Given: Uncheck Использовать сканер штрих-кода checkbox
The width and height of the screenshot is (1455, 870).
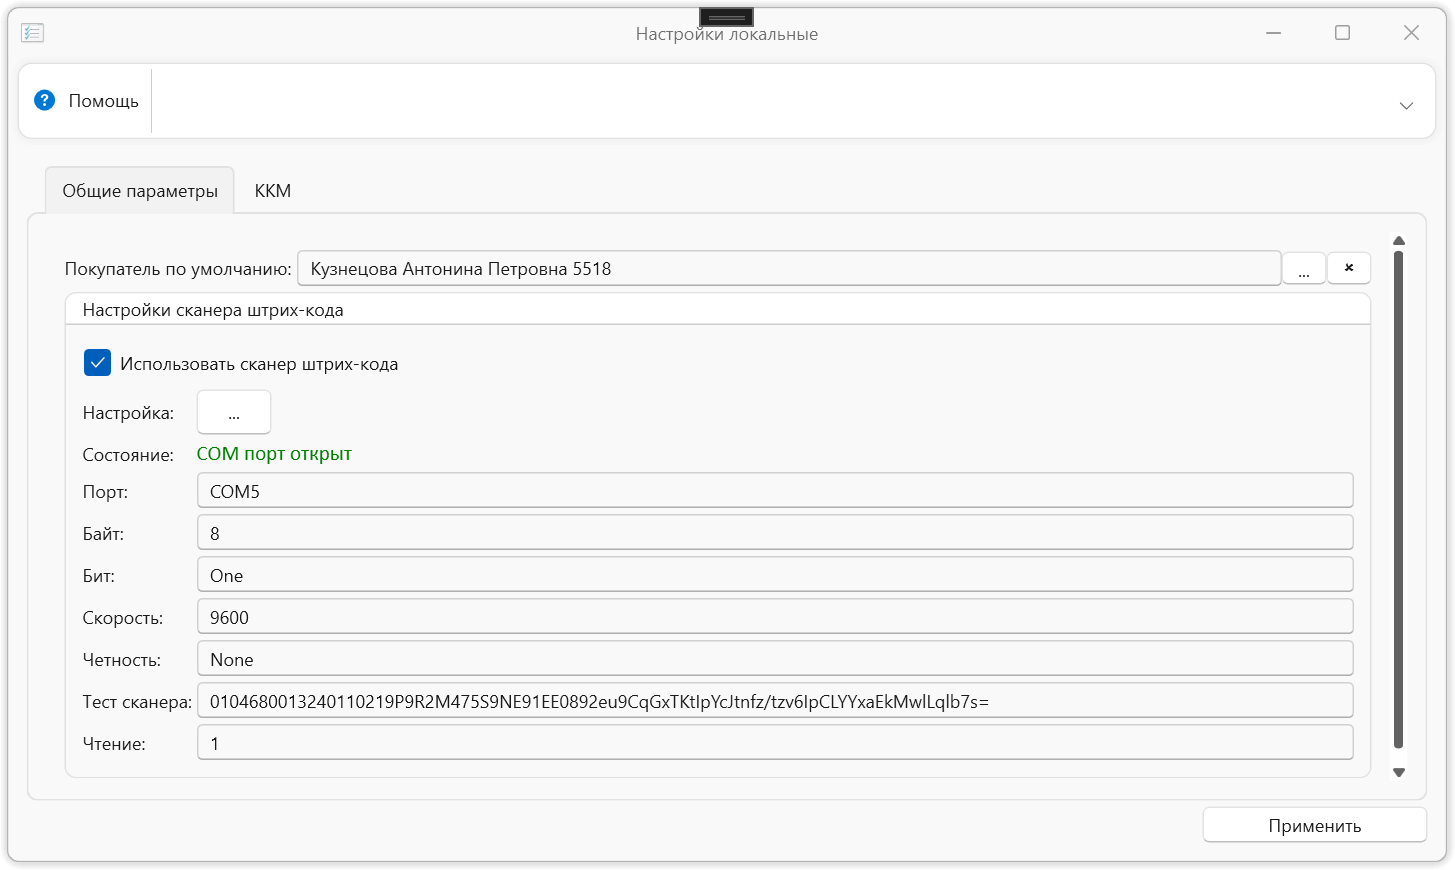Looking at the screenshot, I should (x=97, y=363).
